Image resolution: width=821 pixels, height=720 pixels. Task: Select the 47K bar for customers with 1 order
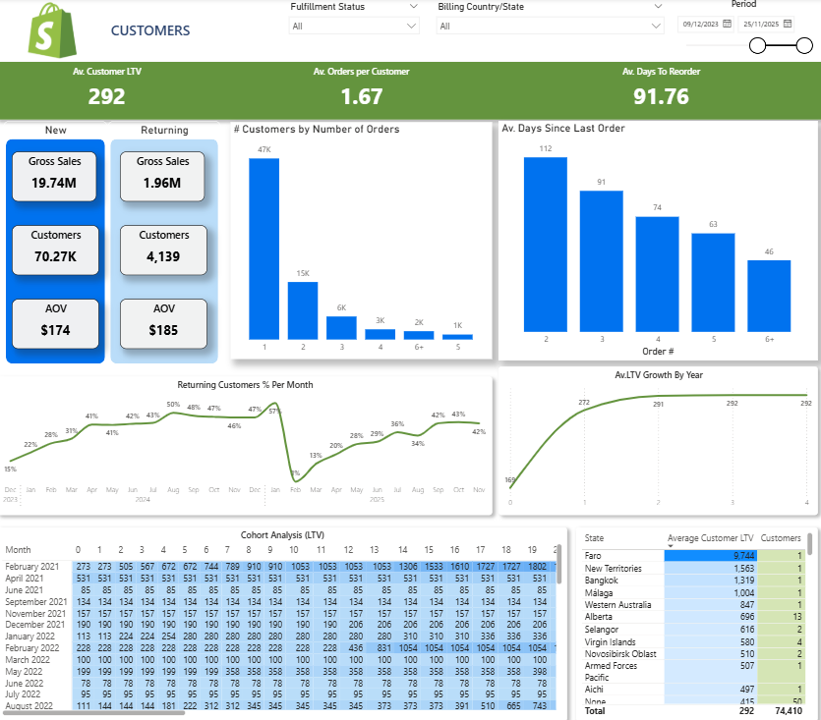(264, 249)
